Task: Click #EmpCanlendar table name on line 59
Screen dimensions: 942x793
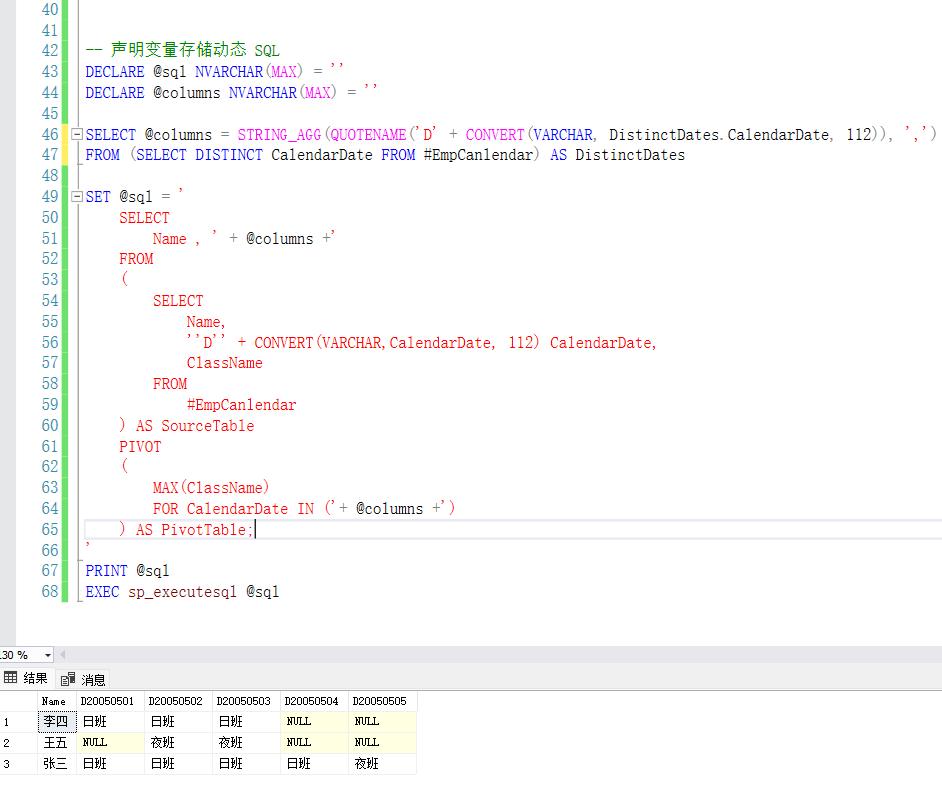Action: pyautogui.click(x=242, y=405)
